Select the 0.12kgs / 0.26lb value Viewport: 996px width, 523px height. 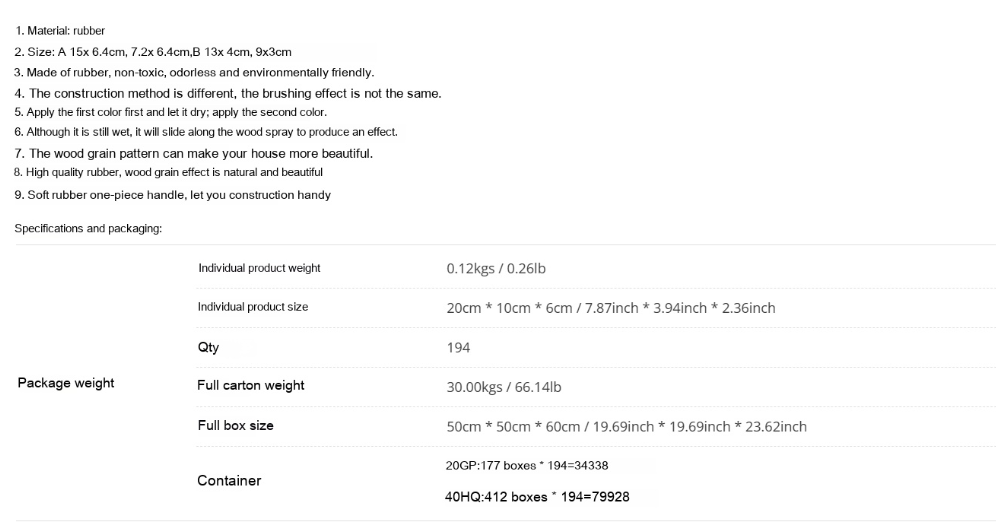click(496, 269)
